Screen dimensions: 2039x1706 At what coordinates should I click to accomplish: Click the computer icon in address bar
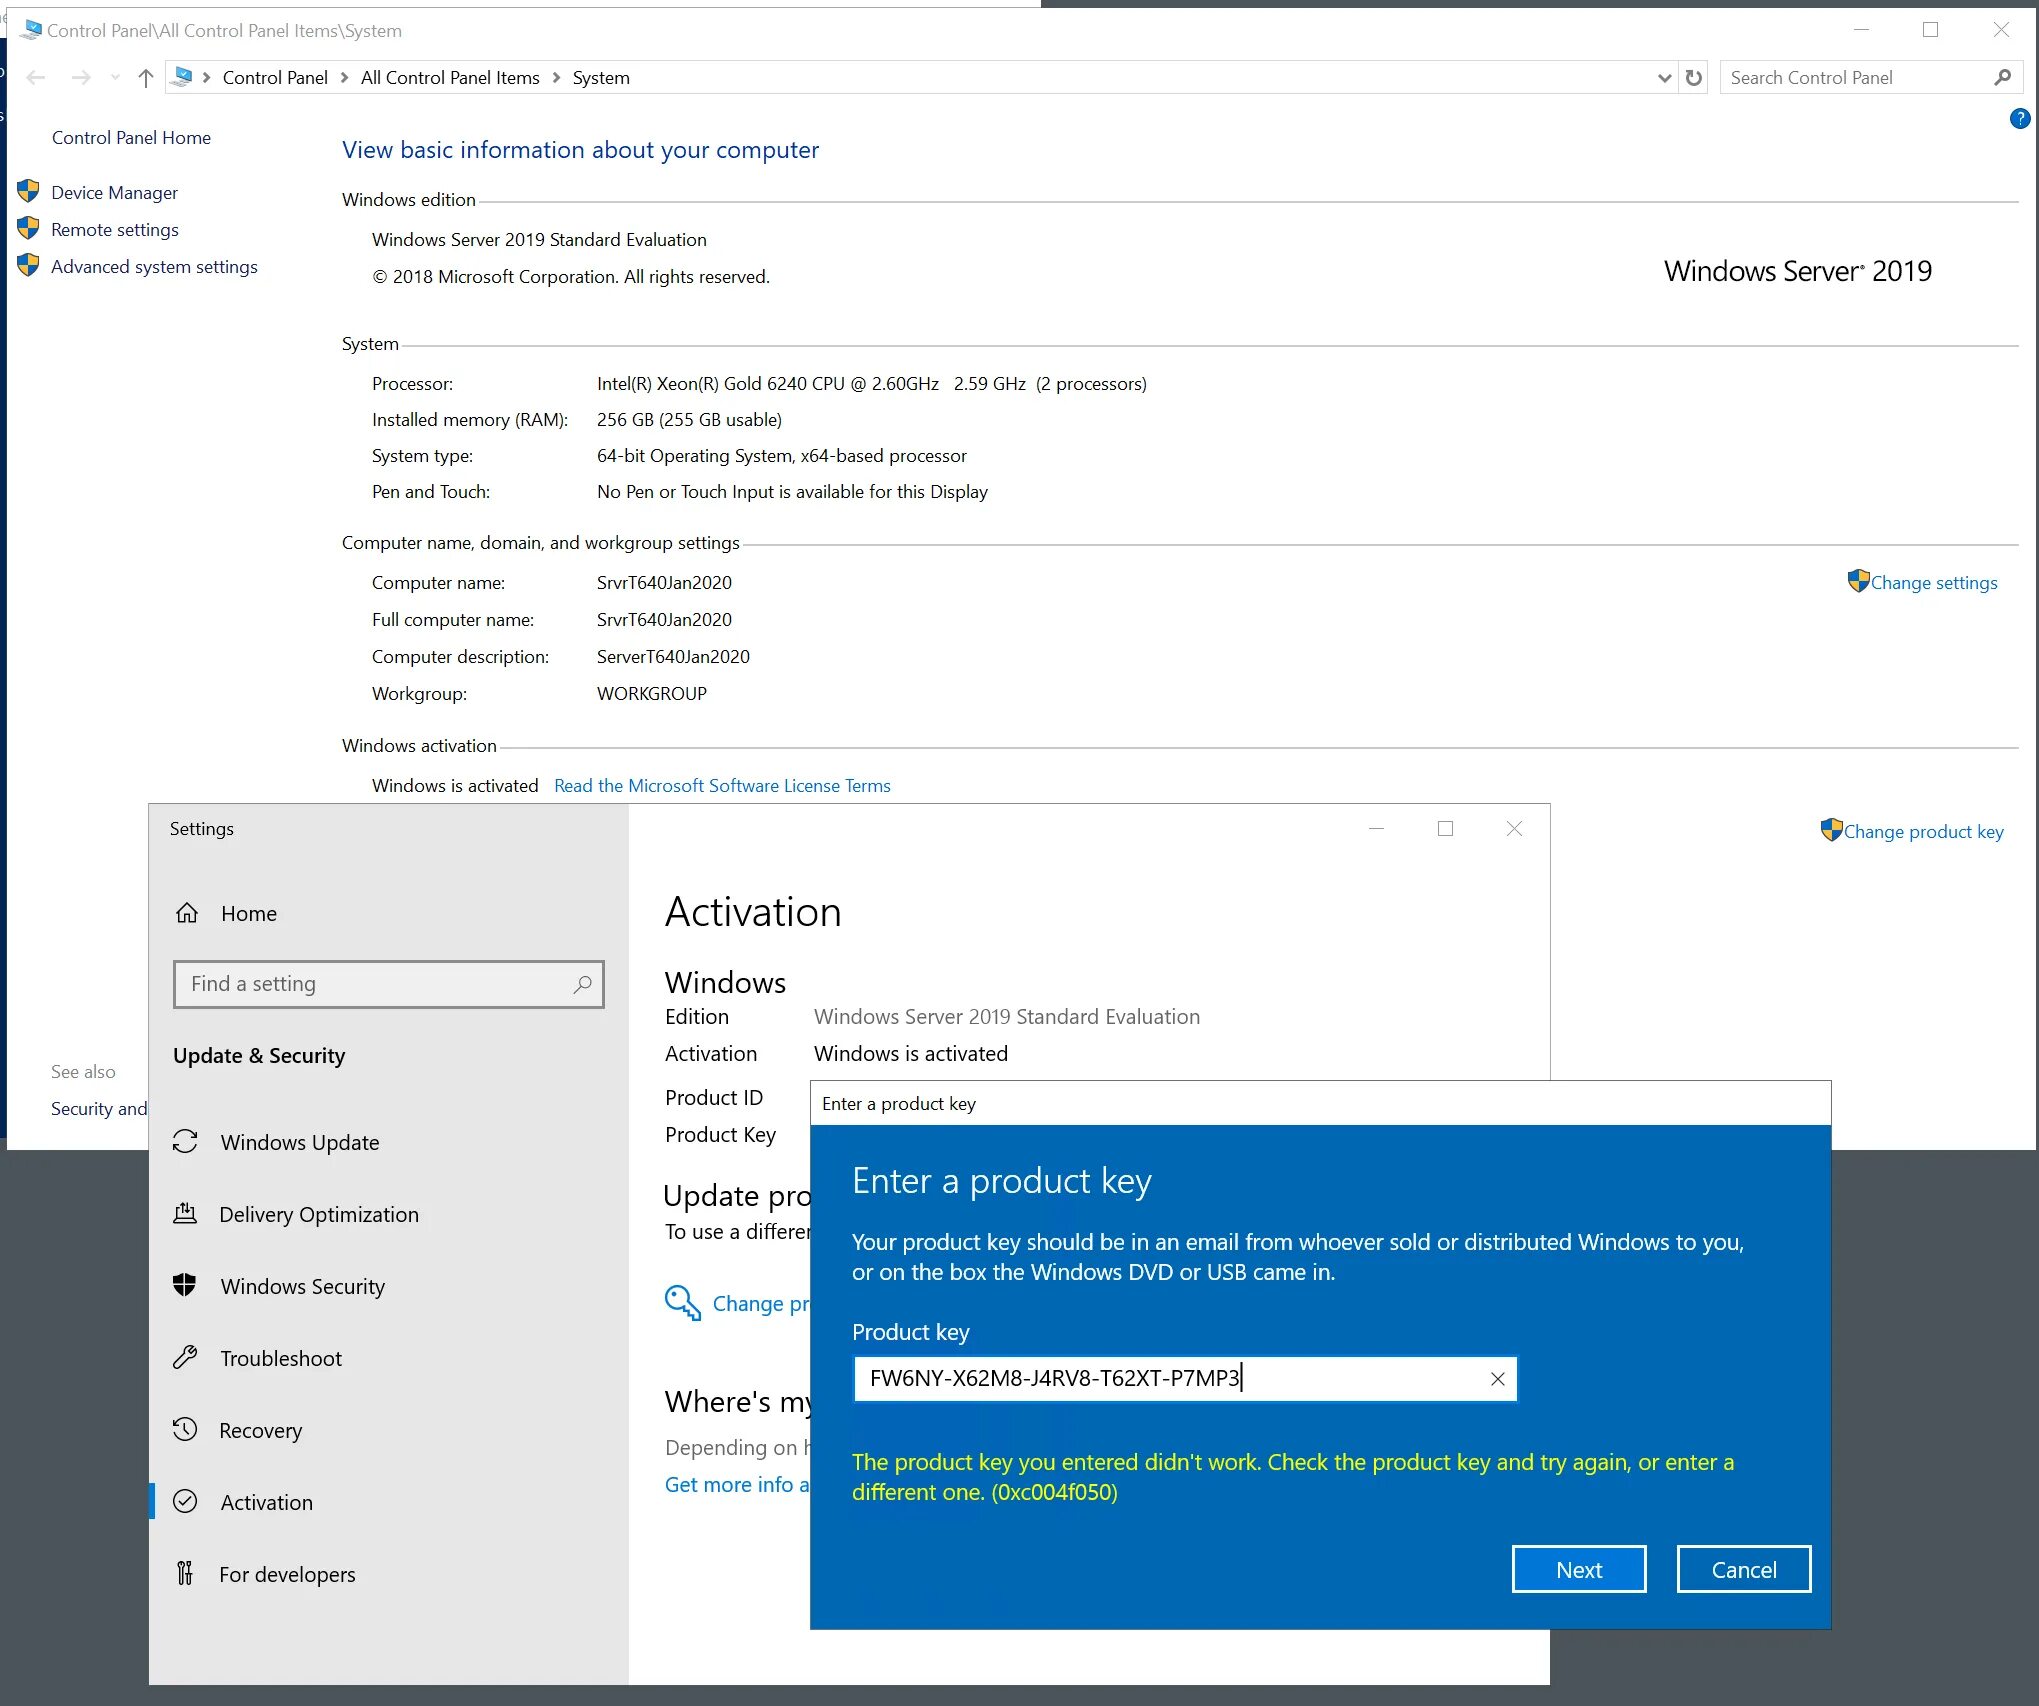[182, 76]
